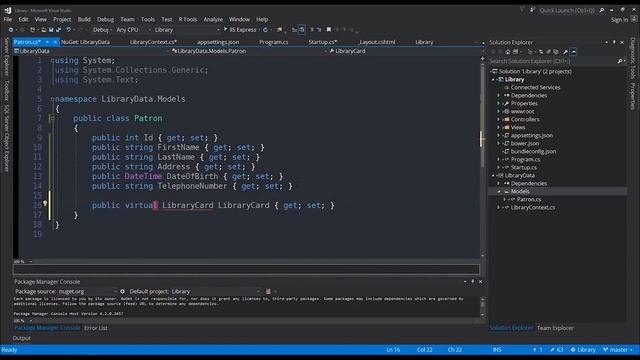The image size is (640, 360).
Task: Switch to the Team Explorer tab
Action: click(x=555, y=328)
